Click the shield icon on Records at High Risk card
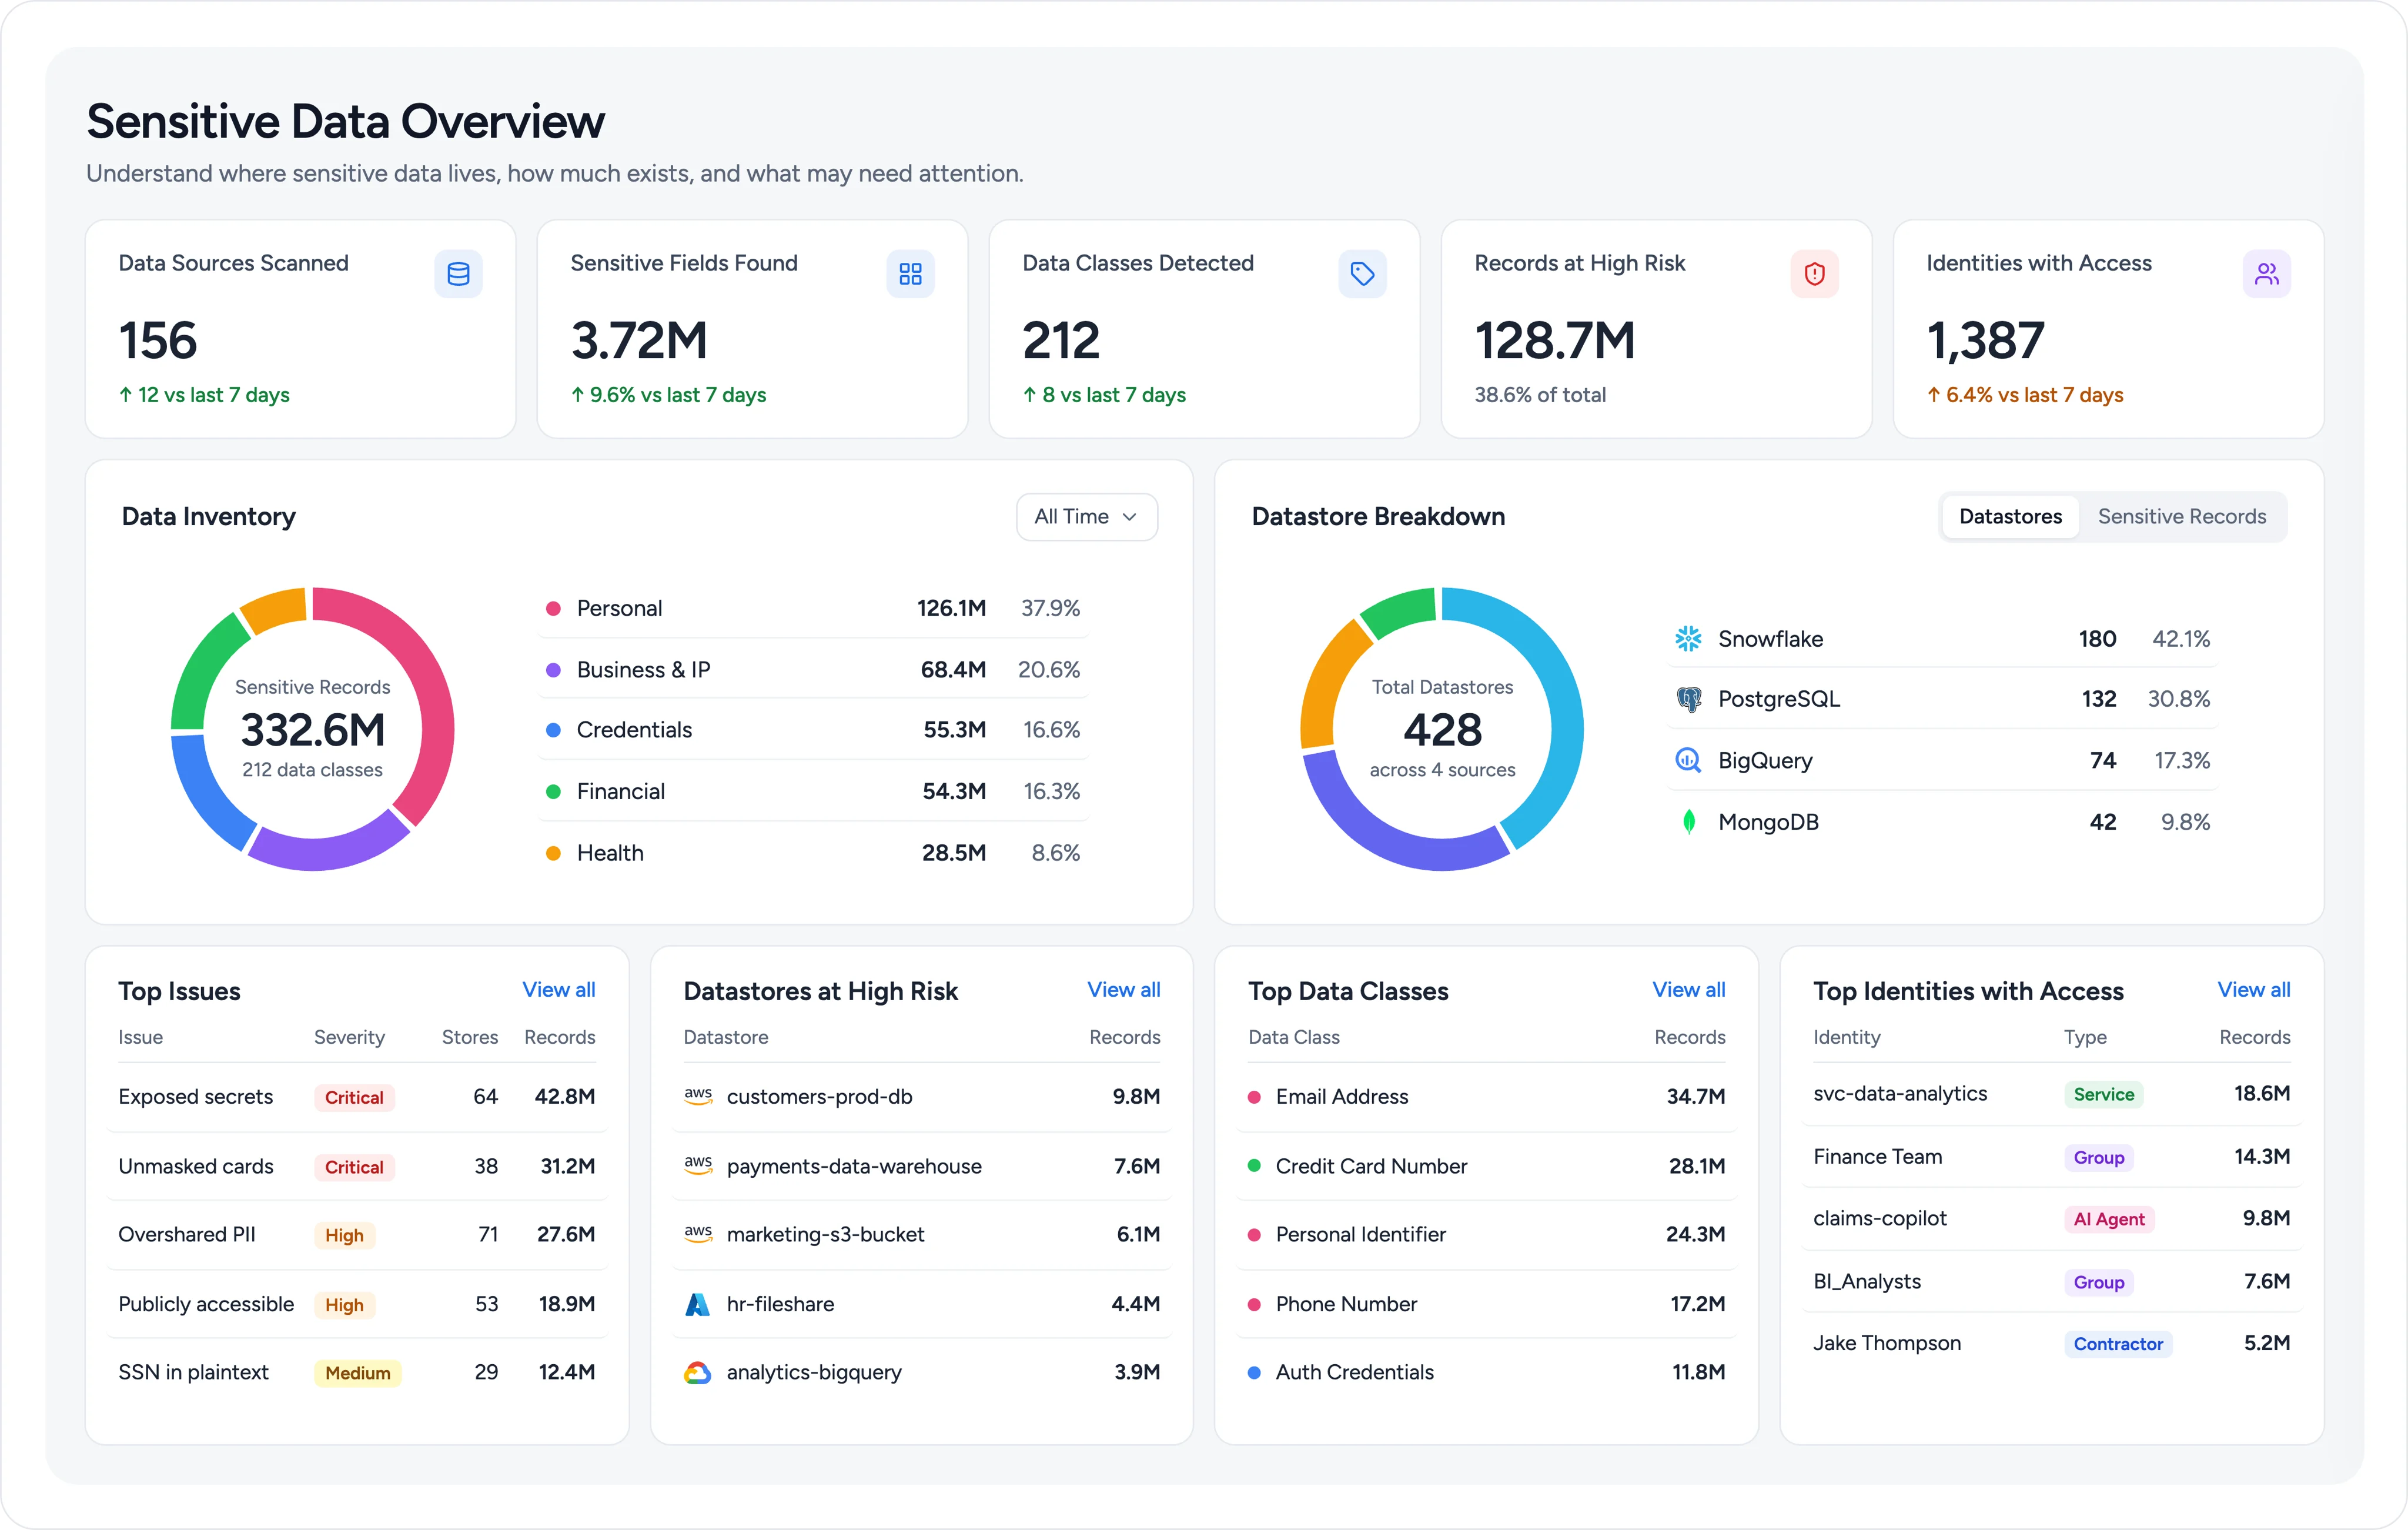 [x=1814, y=274]
